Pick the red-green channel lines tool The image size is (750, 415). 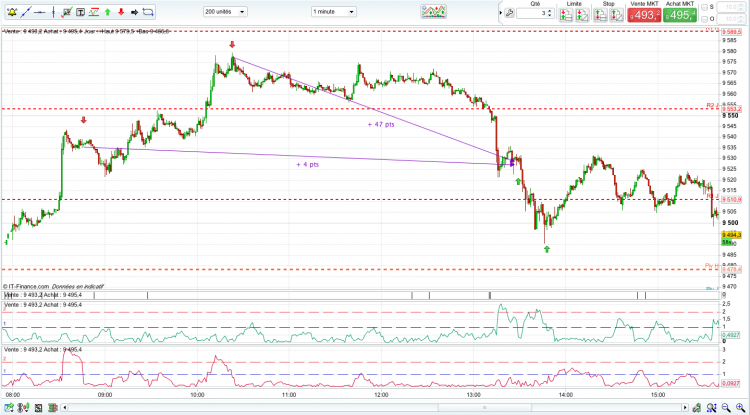(94, 12)
